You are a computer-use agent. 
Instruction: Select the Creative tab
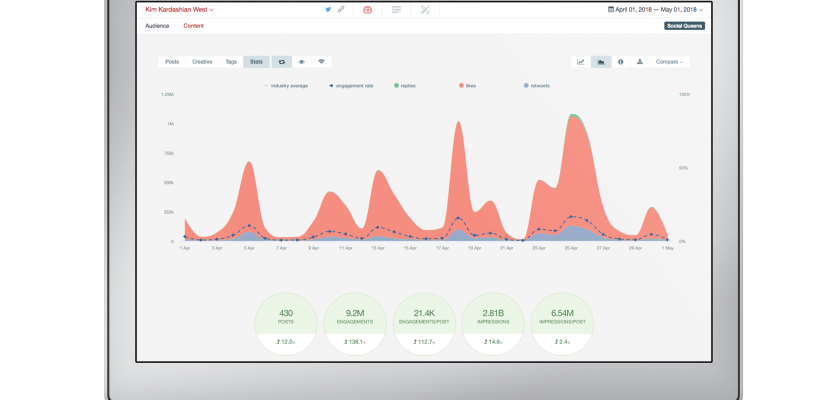(x=202, y=62)
